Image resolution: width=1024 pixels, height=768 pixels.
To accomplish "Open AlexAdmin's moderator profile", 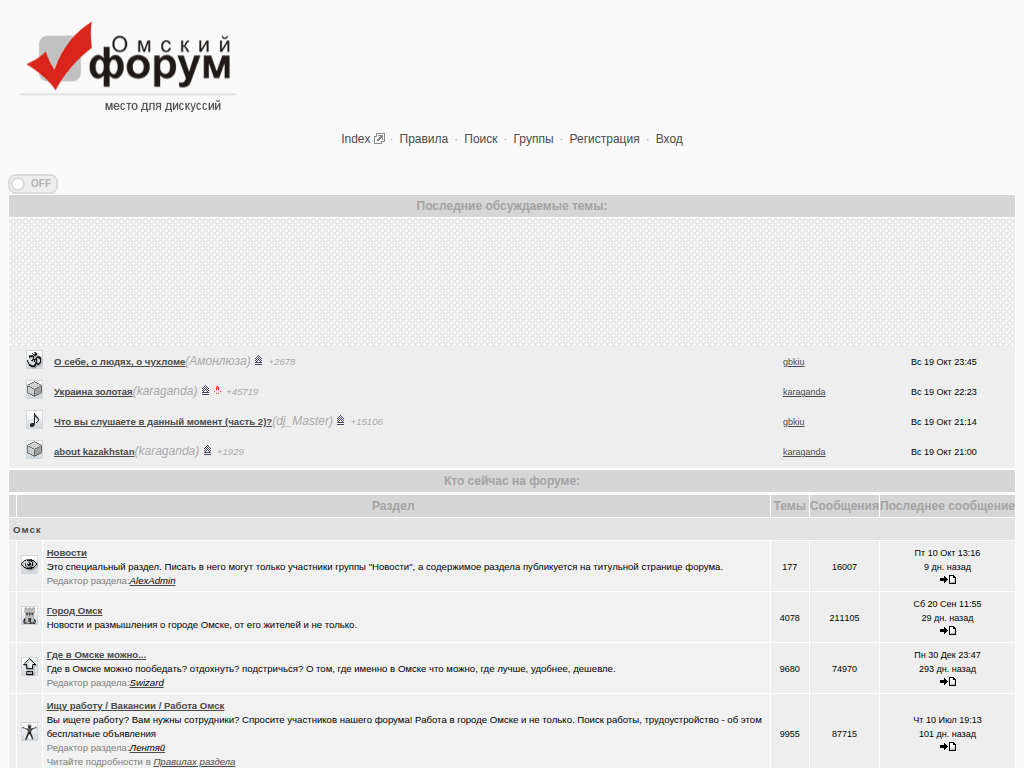I will tap(152, 581).
